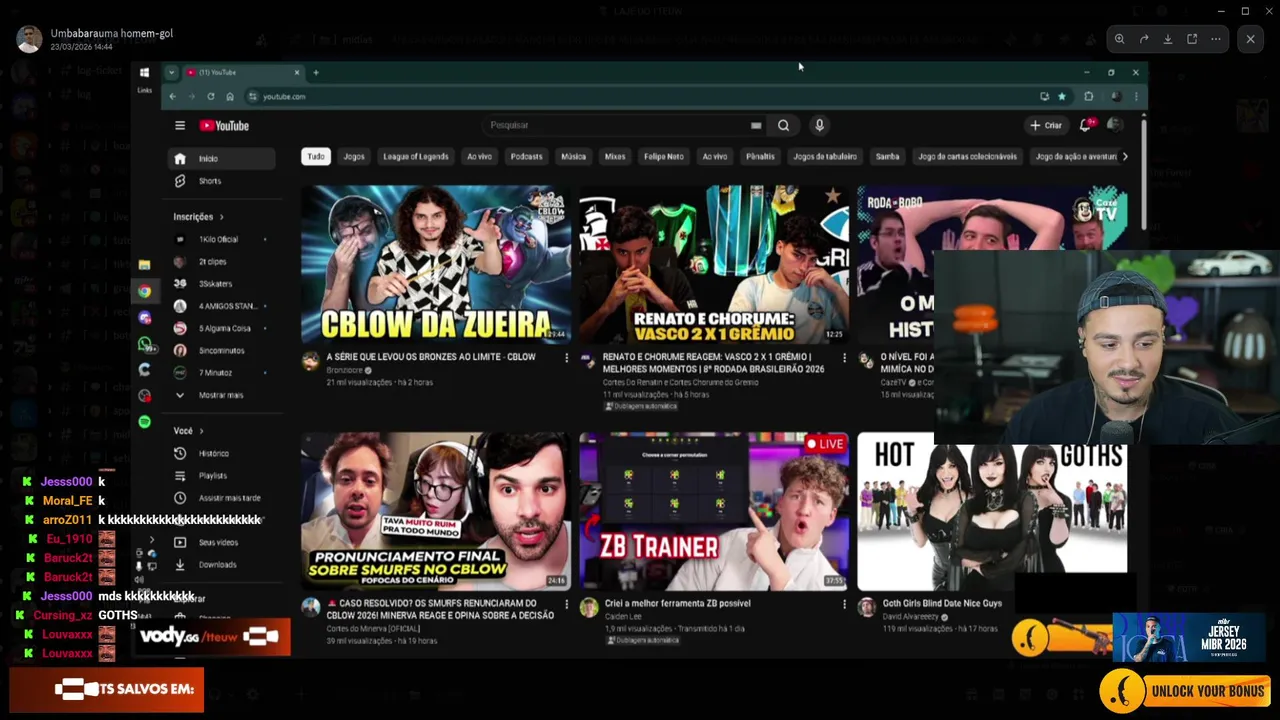Download the media from viewer toolbar
Image resolution: width=1280 pixels, height=720 pixels.
tap(1168, 39)
